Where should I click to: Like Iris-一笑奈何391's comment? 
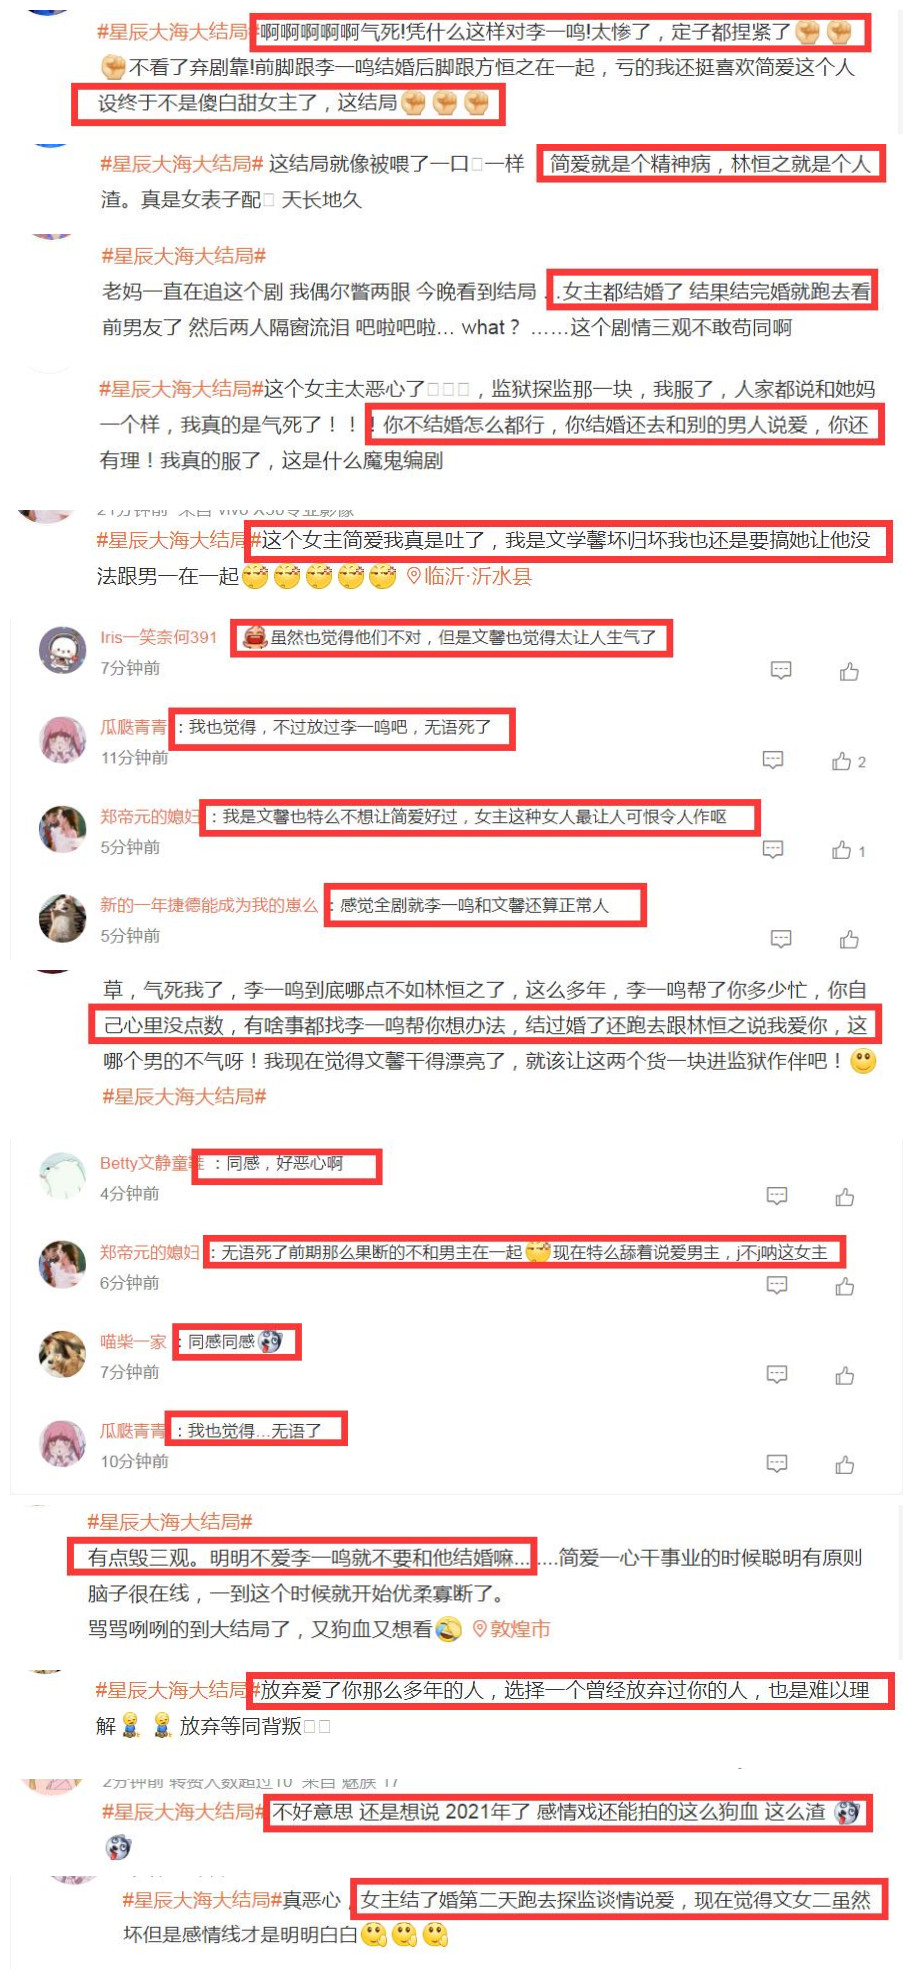pos(849,671)
